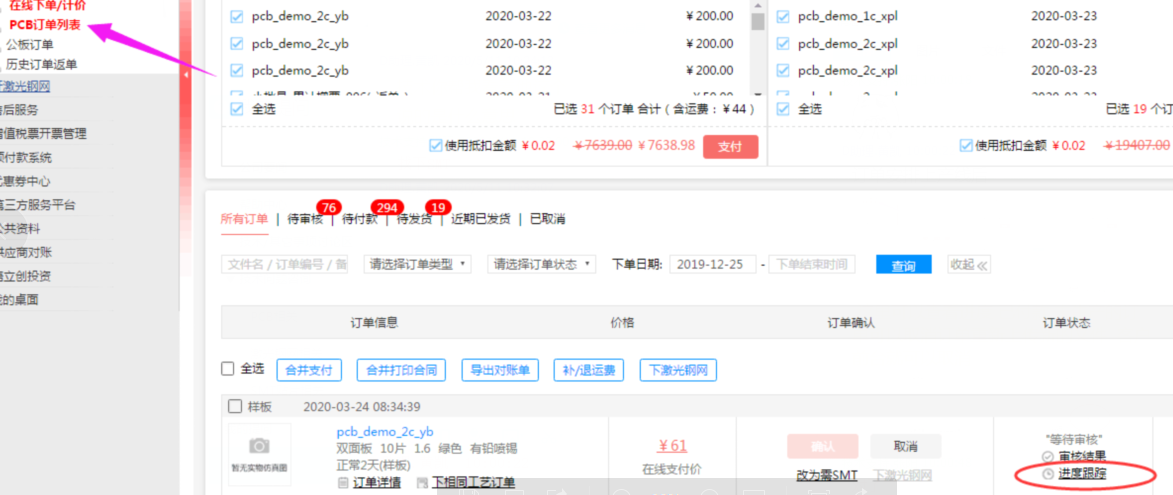Click the red 294 badge on 待付款
The image size is (1173, 495).
pos(386,207)
